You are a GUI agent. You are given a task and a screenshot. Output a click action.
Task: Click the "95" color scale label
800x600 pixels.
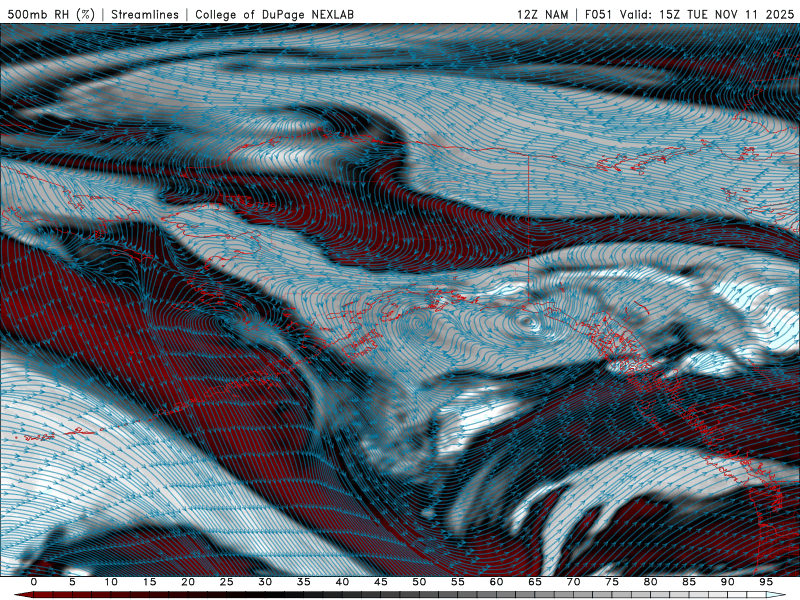click(766, 582)
